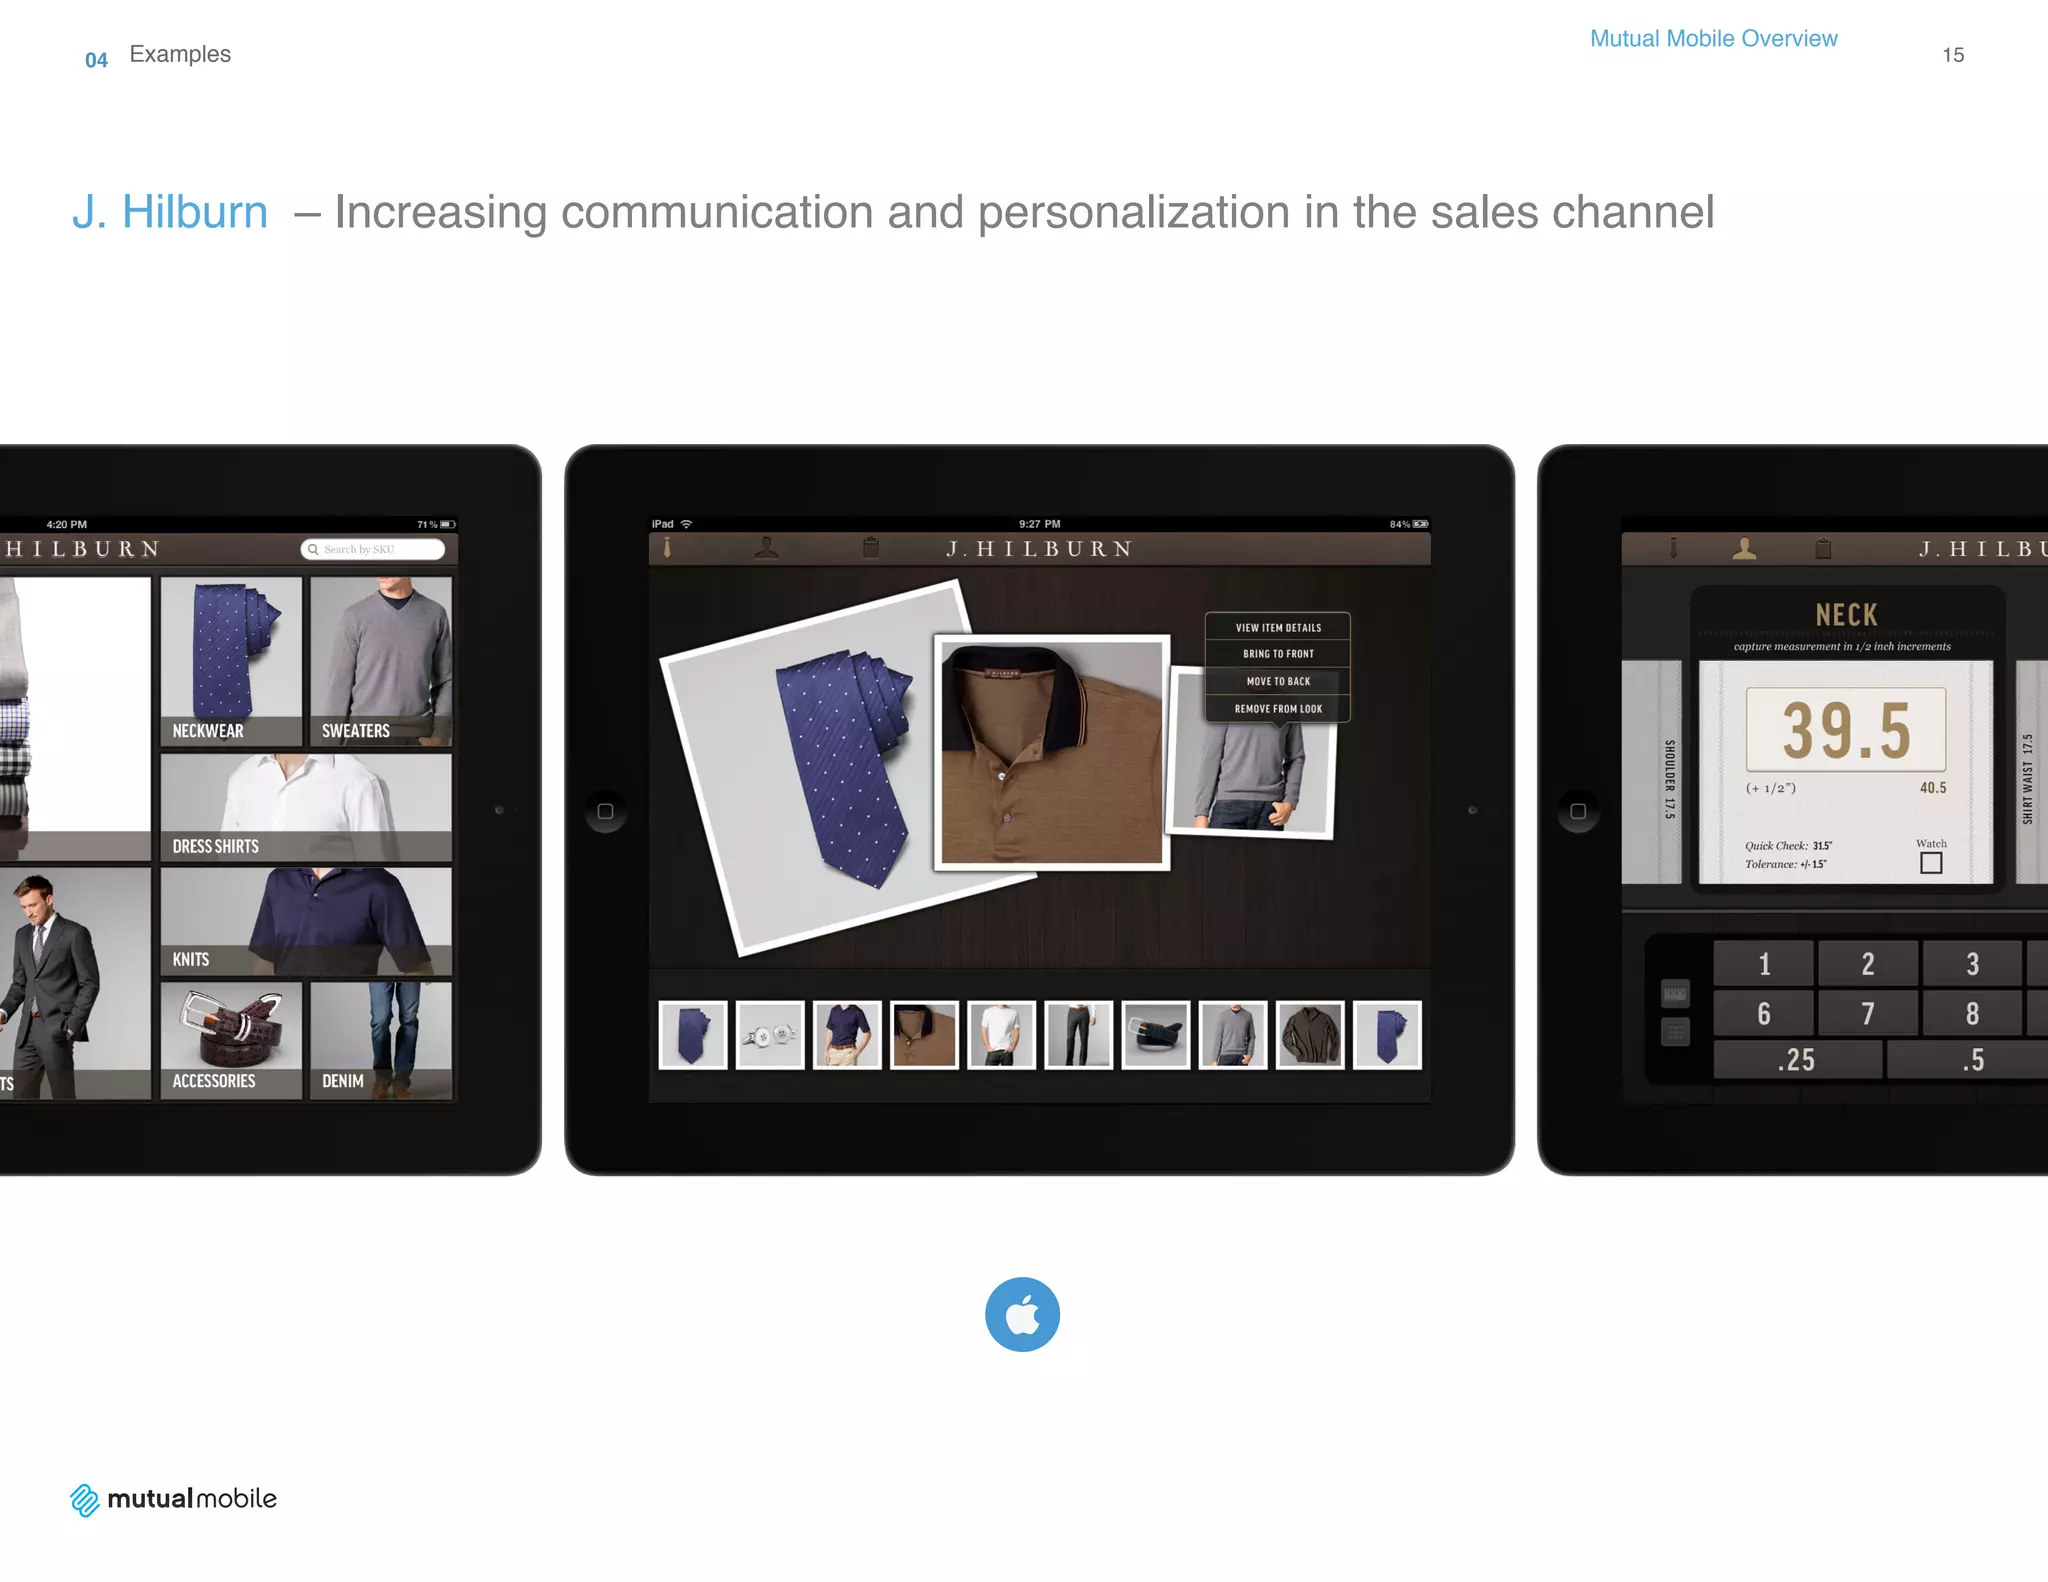The width and height of the screenshot is (2048, 1582).
Task: Click the 04 Examples section label
Action: pyautogui.click(x=158, y=56)
